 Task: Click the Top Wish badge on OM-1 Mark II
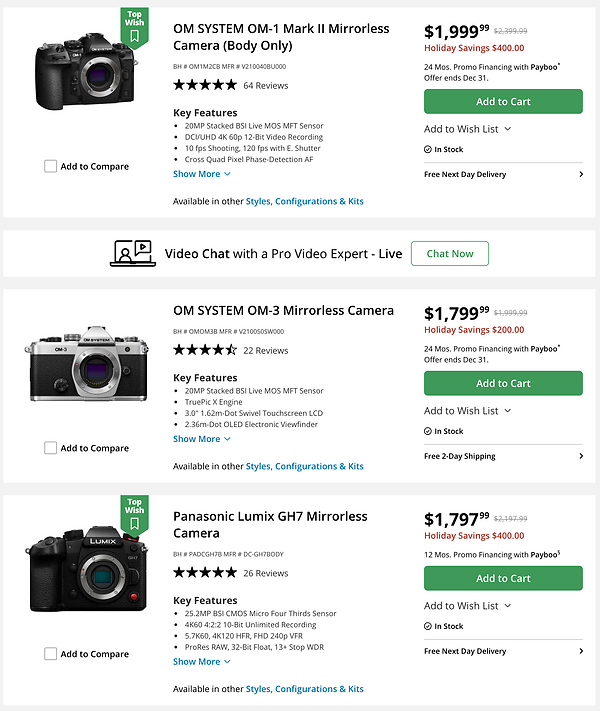[134, 25]
